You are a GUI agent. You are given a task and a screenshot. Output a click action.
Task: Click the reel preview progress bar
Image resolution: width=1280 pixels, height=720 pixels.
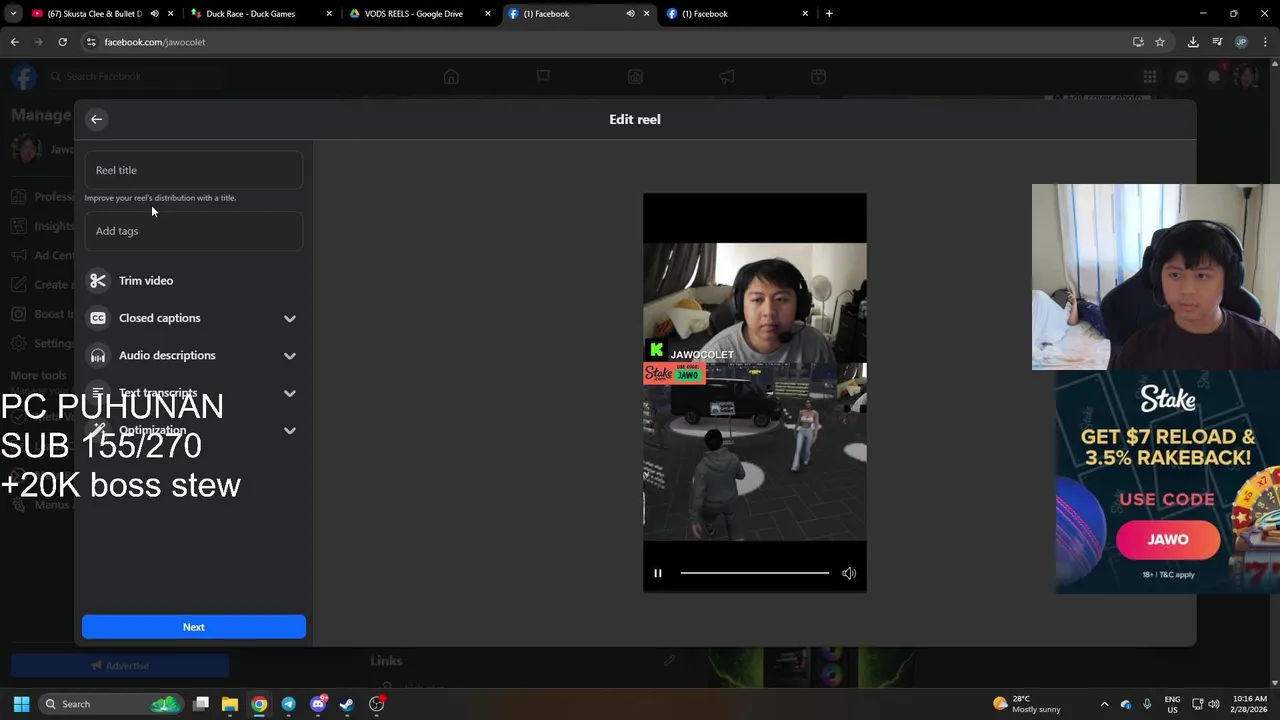(x=755, y=573)
